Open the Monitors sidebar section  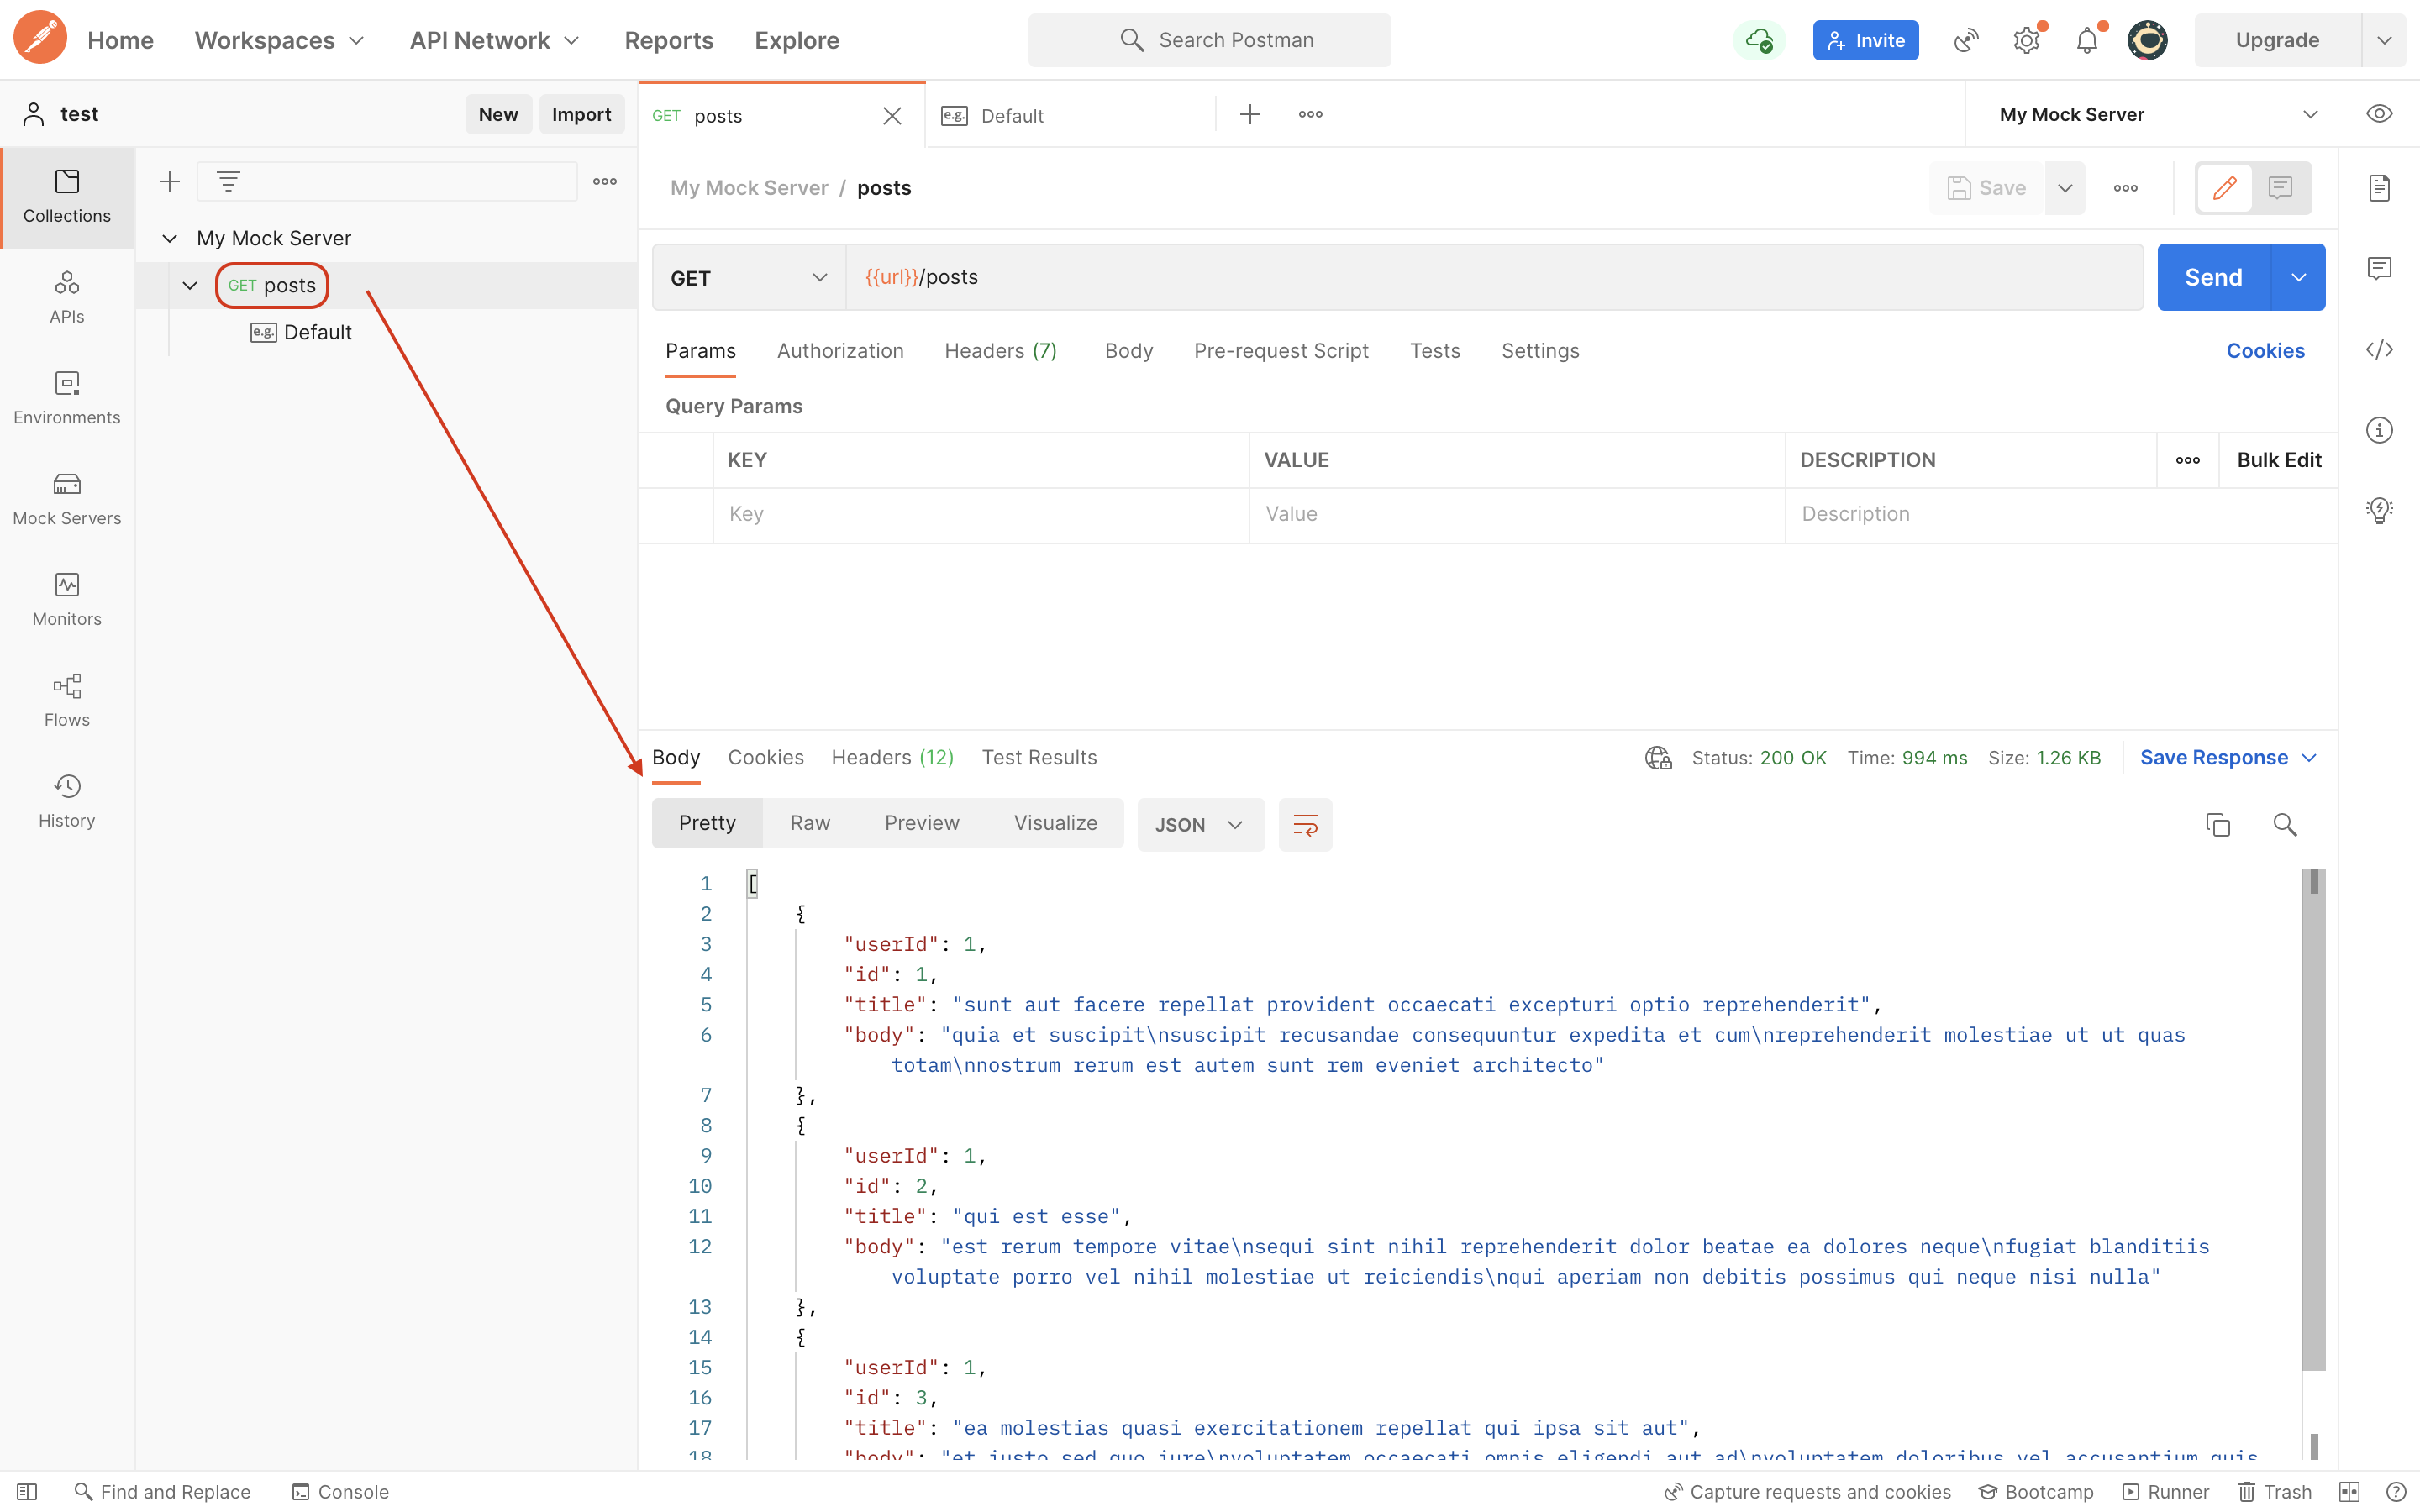[x=67, y=599]
